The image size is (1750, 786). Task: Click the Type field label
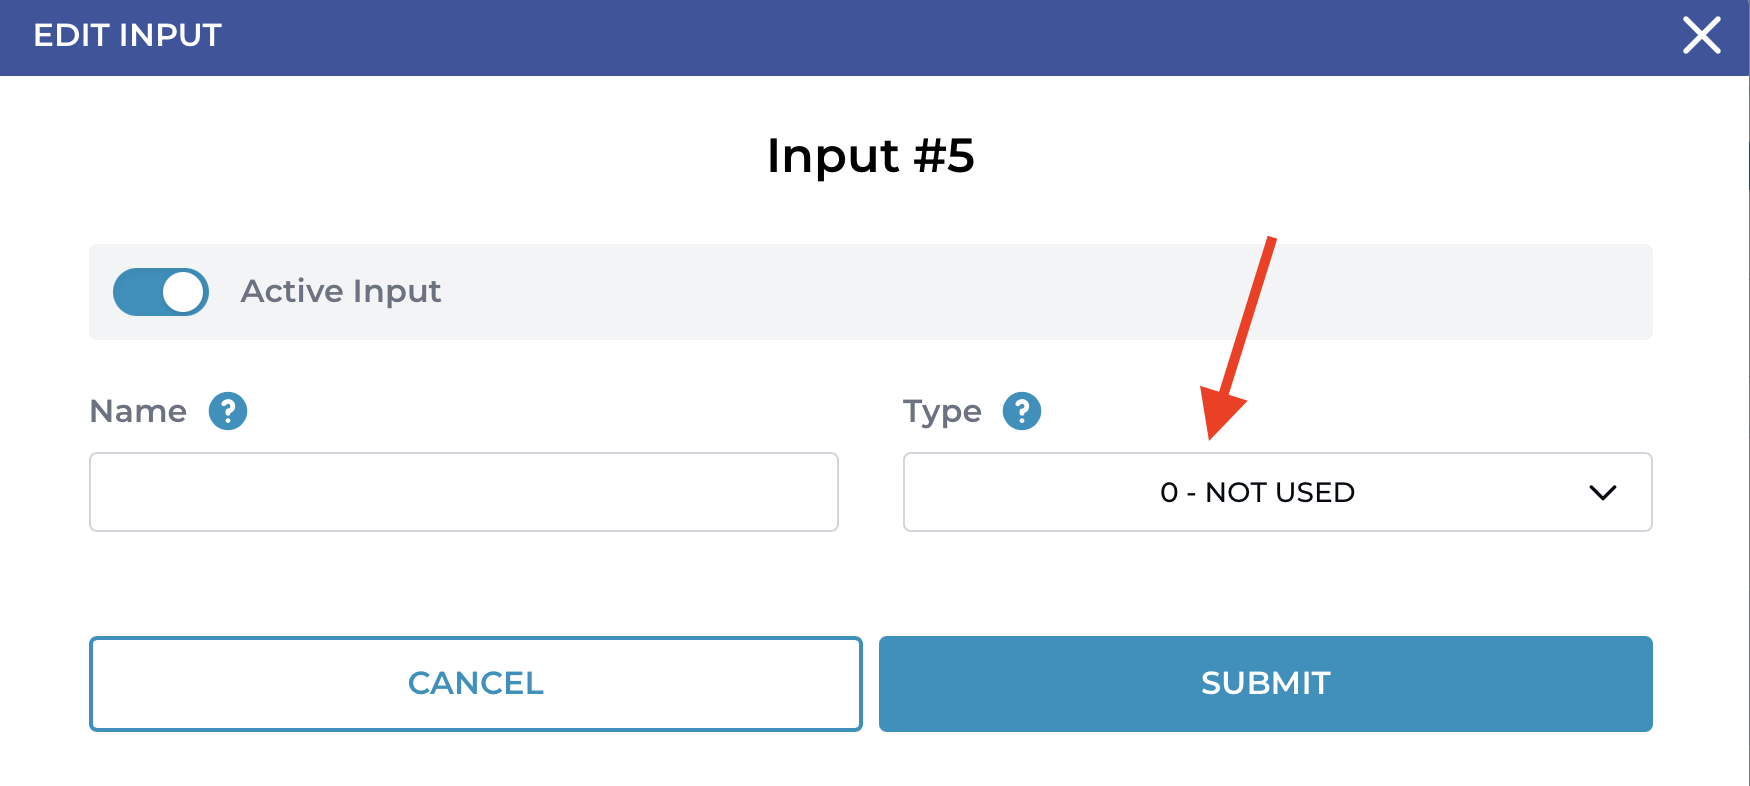(x=942, y=411)
